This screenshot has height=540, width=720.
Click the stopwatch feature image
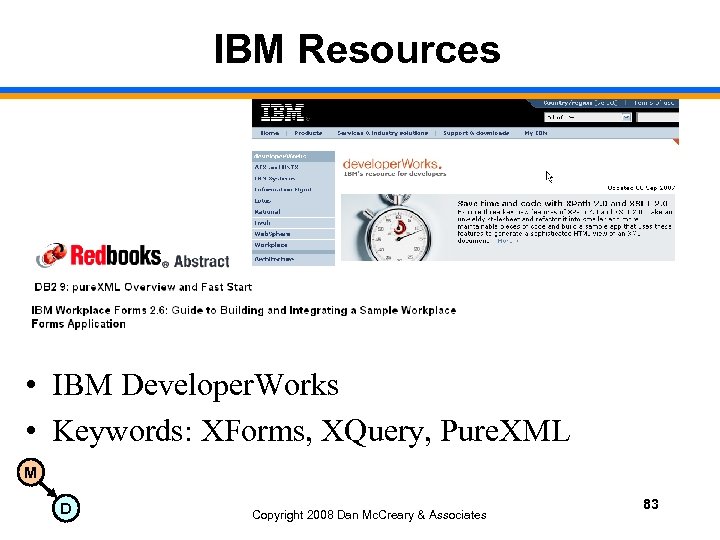coord(397,227)
